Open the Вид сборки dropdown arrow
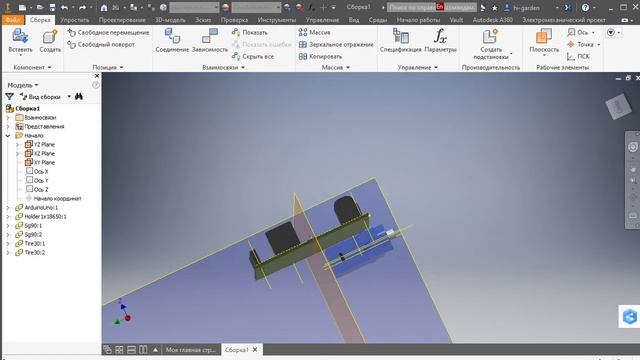The width and height of the screenshot is (640, 360). click(x=69, y=97)
